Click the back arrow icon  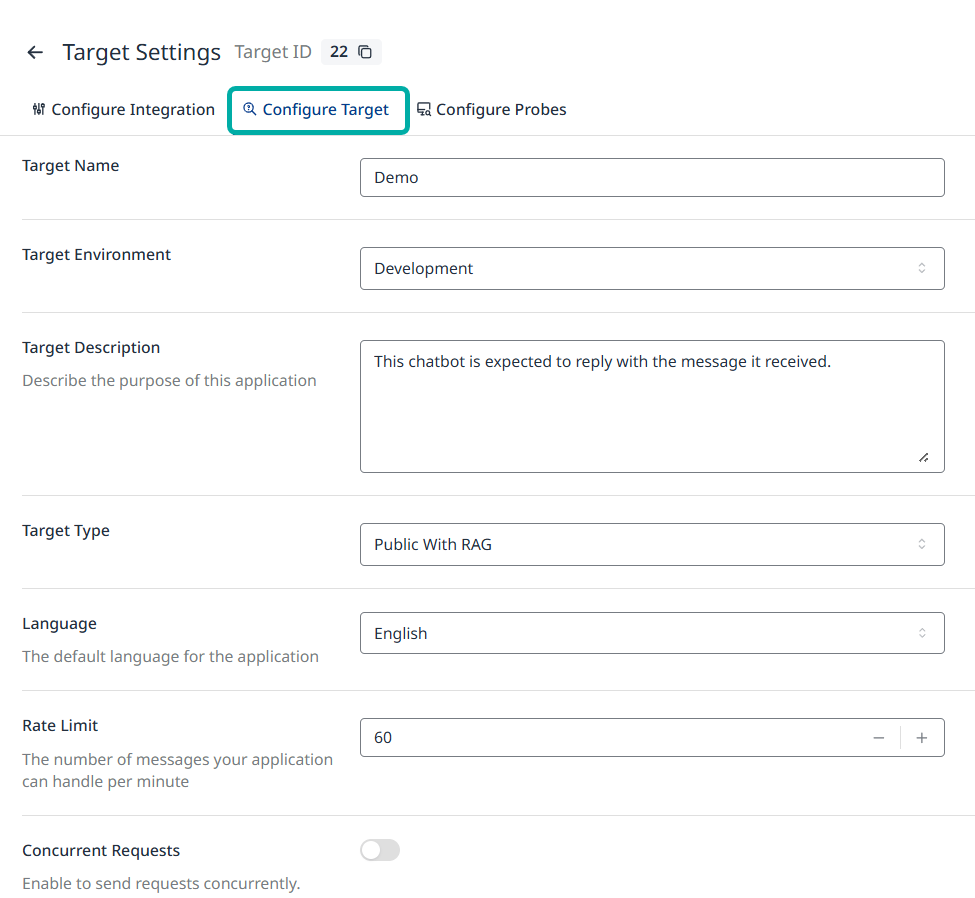[x=35, y=53]
